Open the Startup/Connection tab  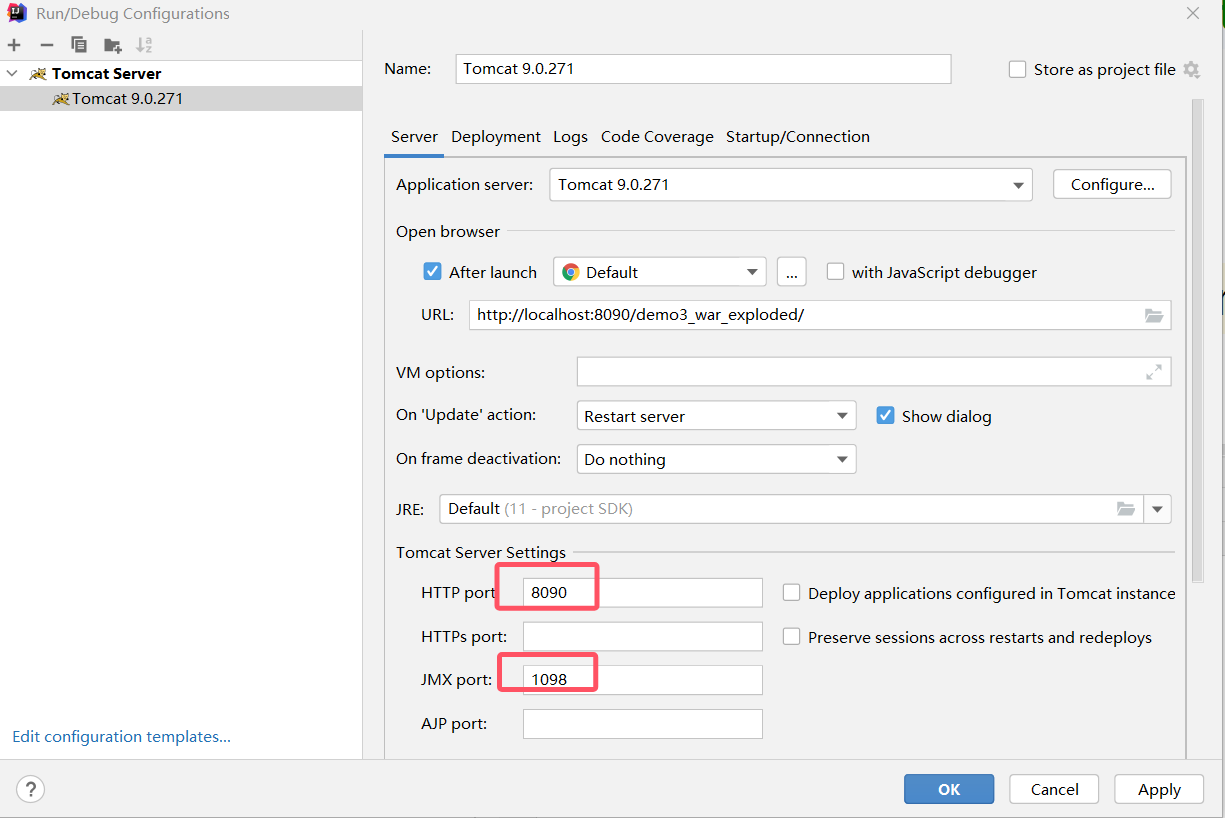click(x=798, y=137)
